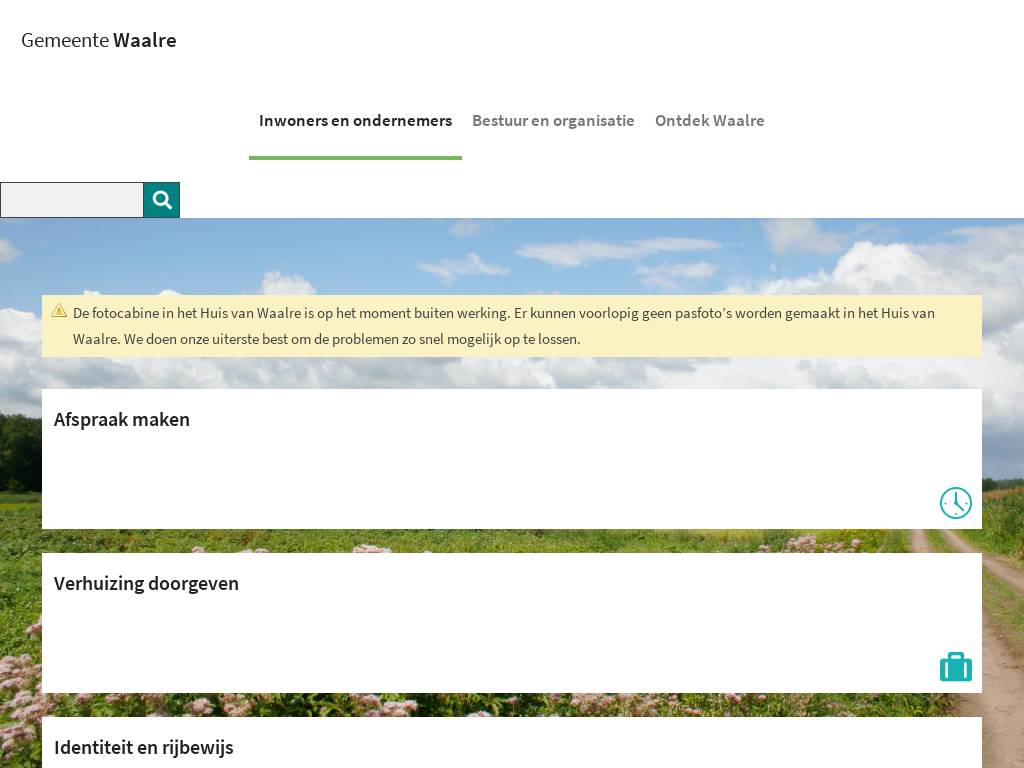Open the clock icon in Afspraak maken card
Image resolution: width=1024 pixels, height=768 pixels.
click(x=955, y=503)
